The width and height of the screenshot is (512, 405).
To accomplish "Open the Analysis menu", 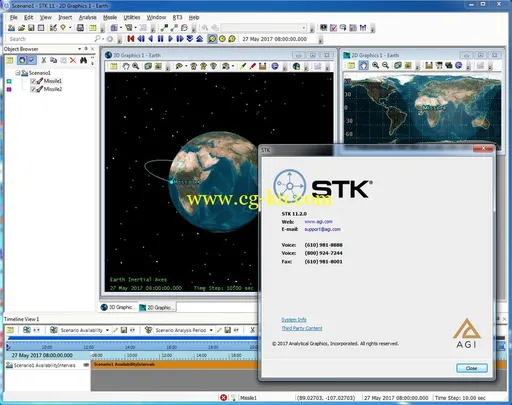I will pyautogui.click(x=88, y=17).
